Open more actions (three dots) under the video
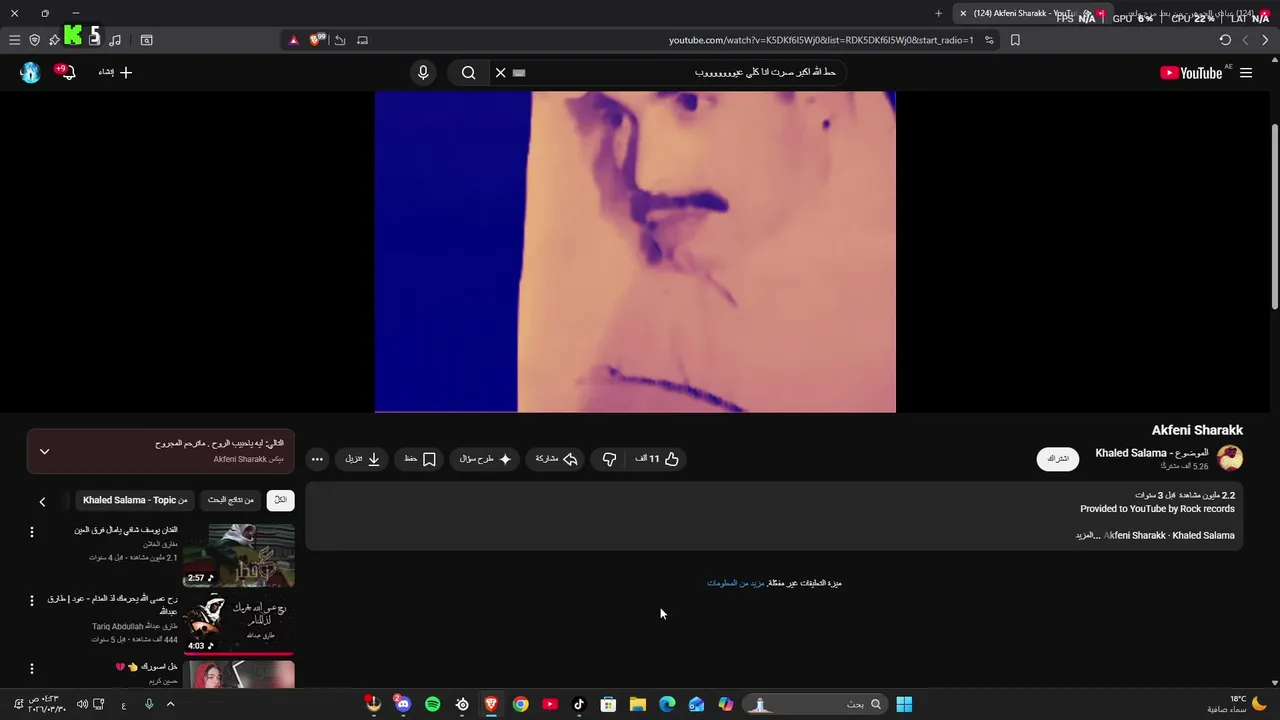 coord(317,459)
